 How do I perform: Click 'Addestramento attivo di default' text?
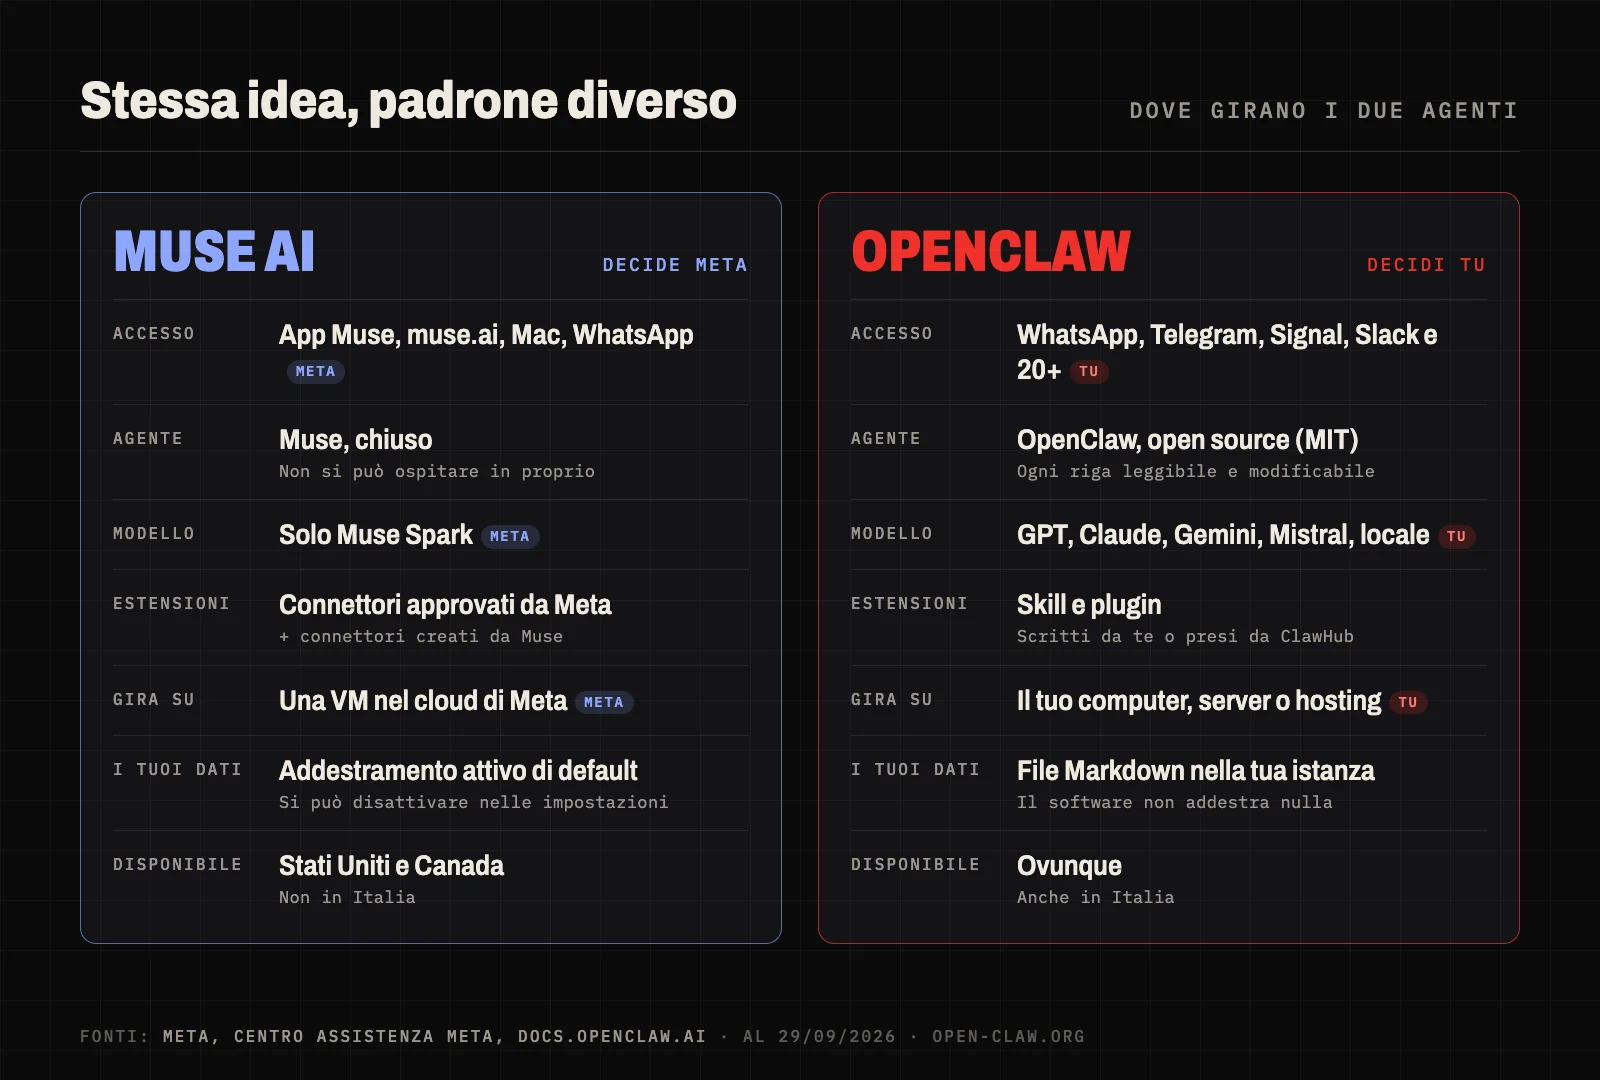click(x=458, y=771)
